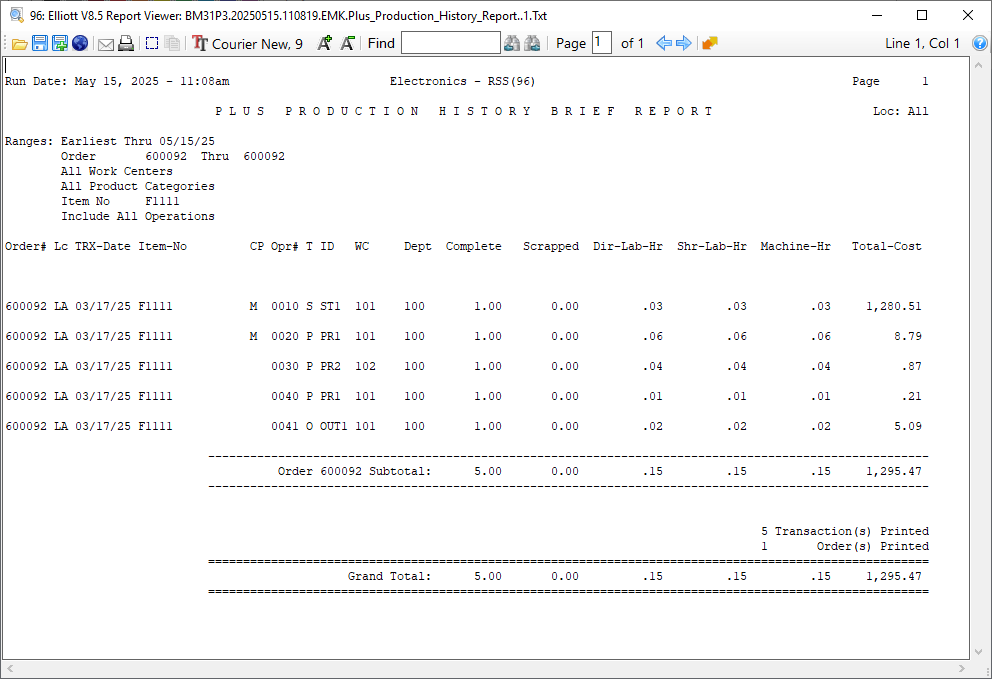The height and width of the screenshot is (679, 992).
Task: Click the ID value PR2
Action: [x=330, y=366]
